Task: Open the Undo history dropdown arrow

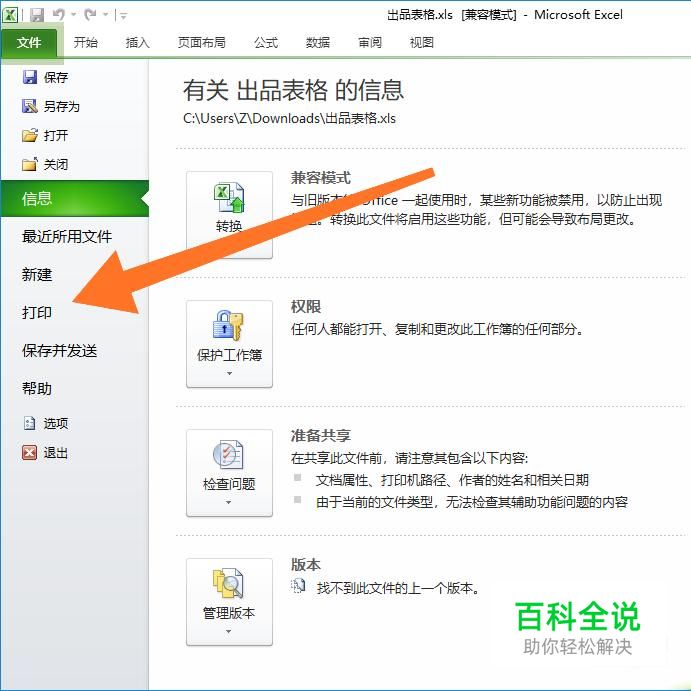Action: (x=74, y=15)
